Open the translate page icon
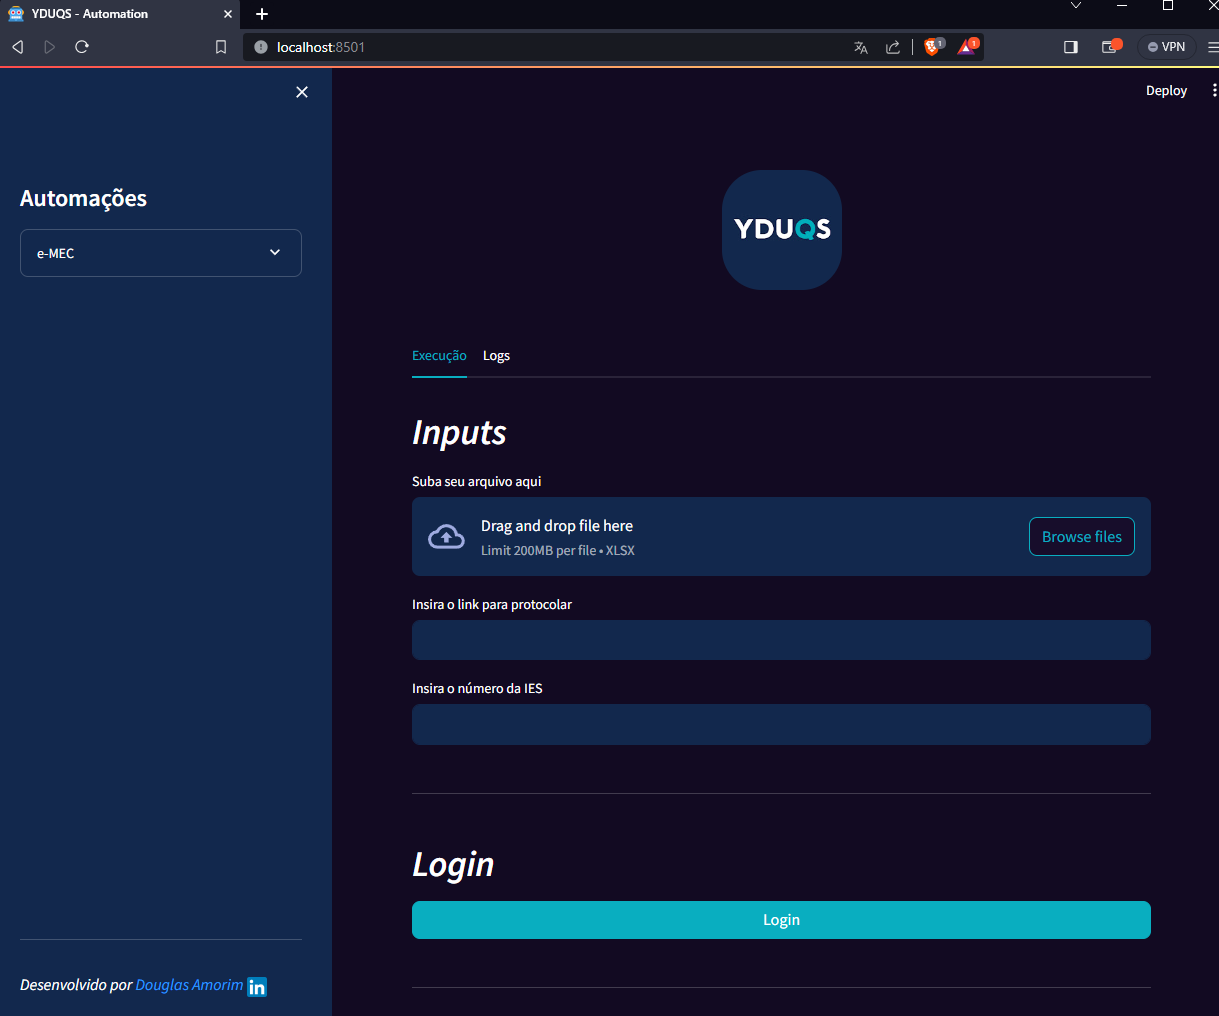 860,47
